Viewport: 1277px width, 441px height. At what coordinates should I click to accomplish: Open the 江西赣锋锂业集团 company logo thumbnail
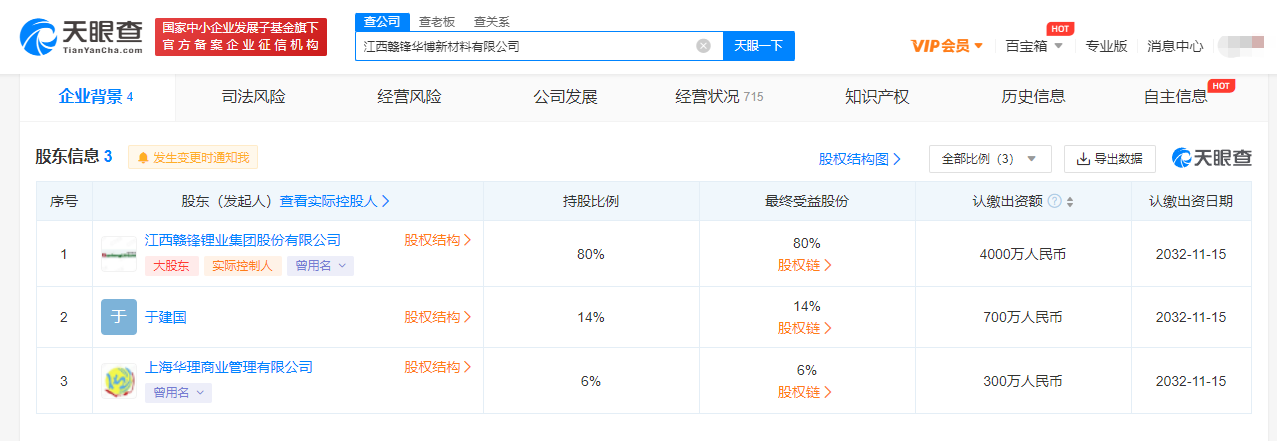pyautogui.click(x=119, y=254)
